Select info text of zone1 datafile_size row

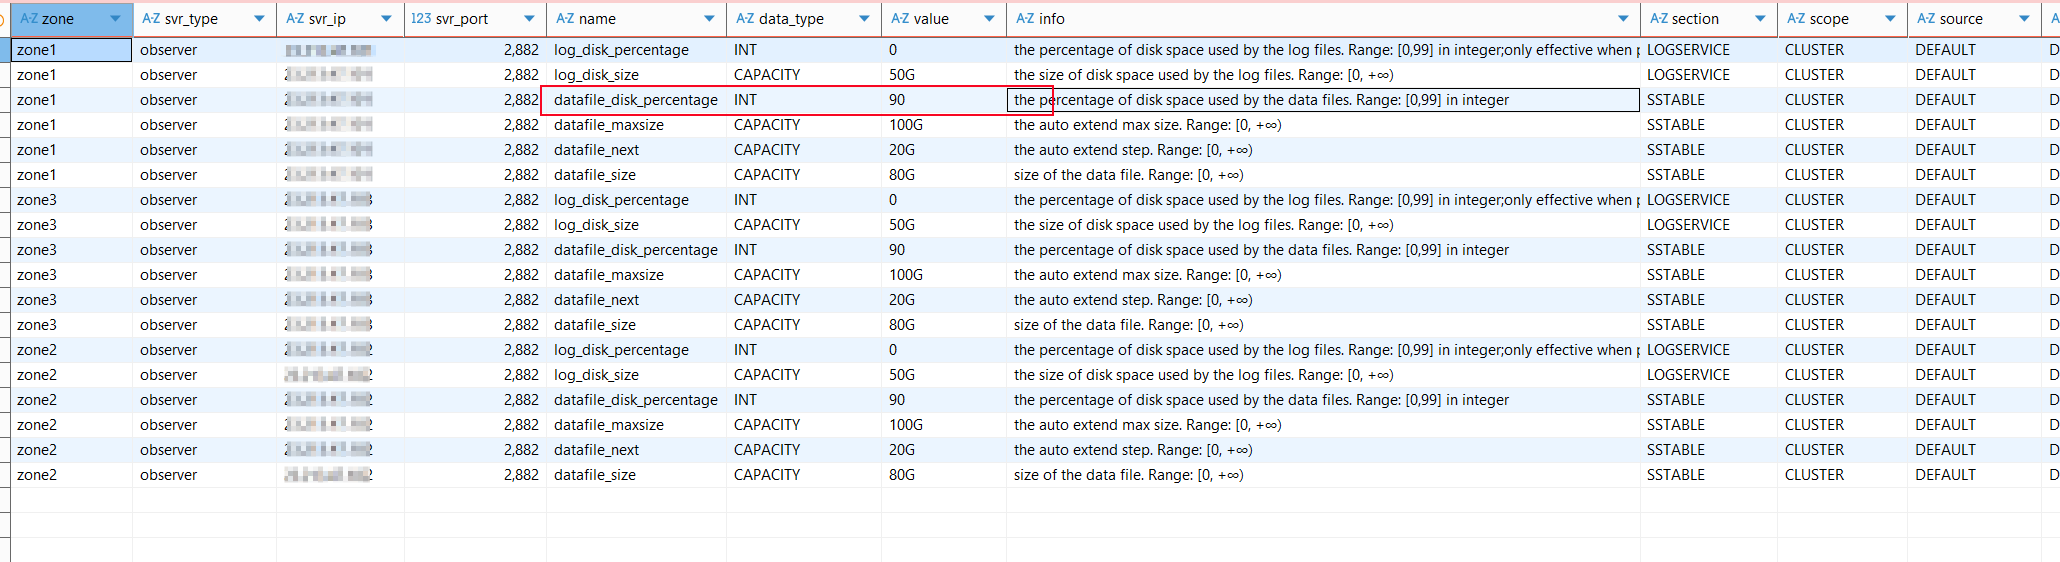[1129, 175]
